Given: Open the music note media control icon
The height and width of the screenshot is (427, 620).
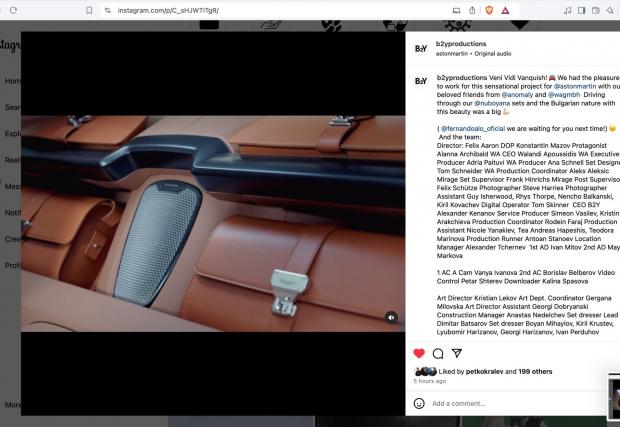Looking at the screenshot, I should pyautogui.click(x=567, y=11).
